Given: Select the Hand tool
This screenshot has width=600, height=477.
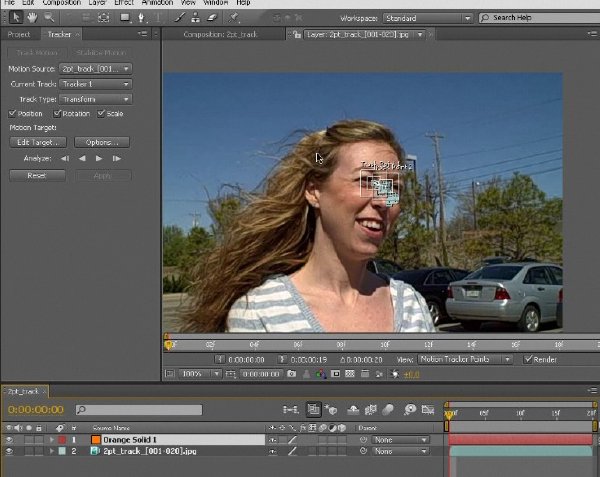Looking at the screenshot, I should [32, 17].
